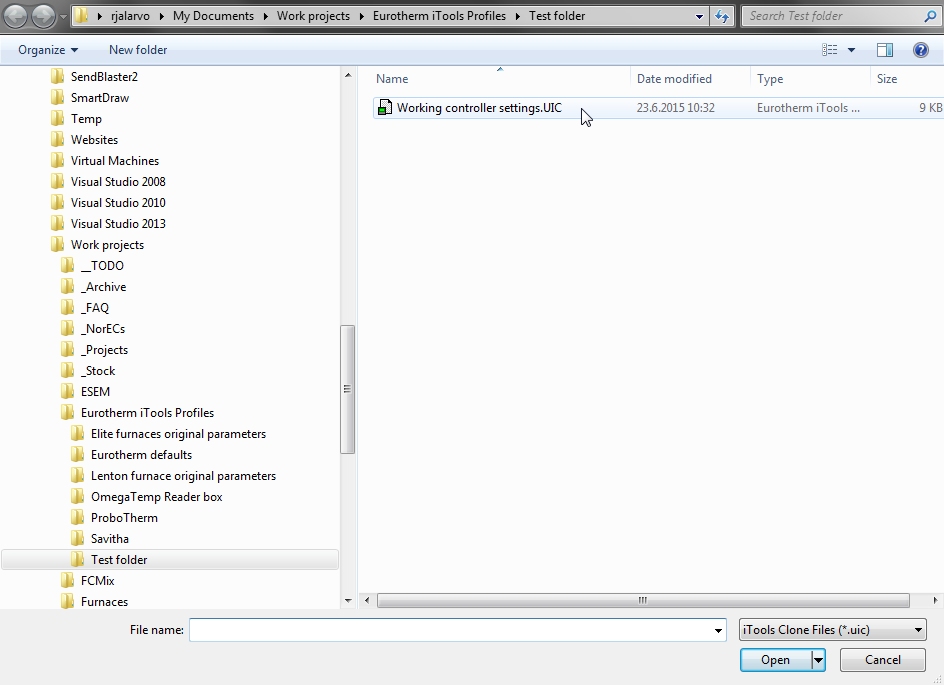Click the address bar folder icon
This screenshot has width=944, height=685.
82,16
